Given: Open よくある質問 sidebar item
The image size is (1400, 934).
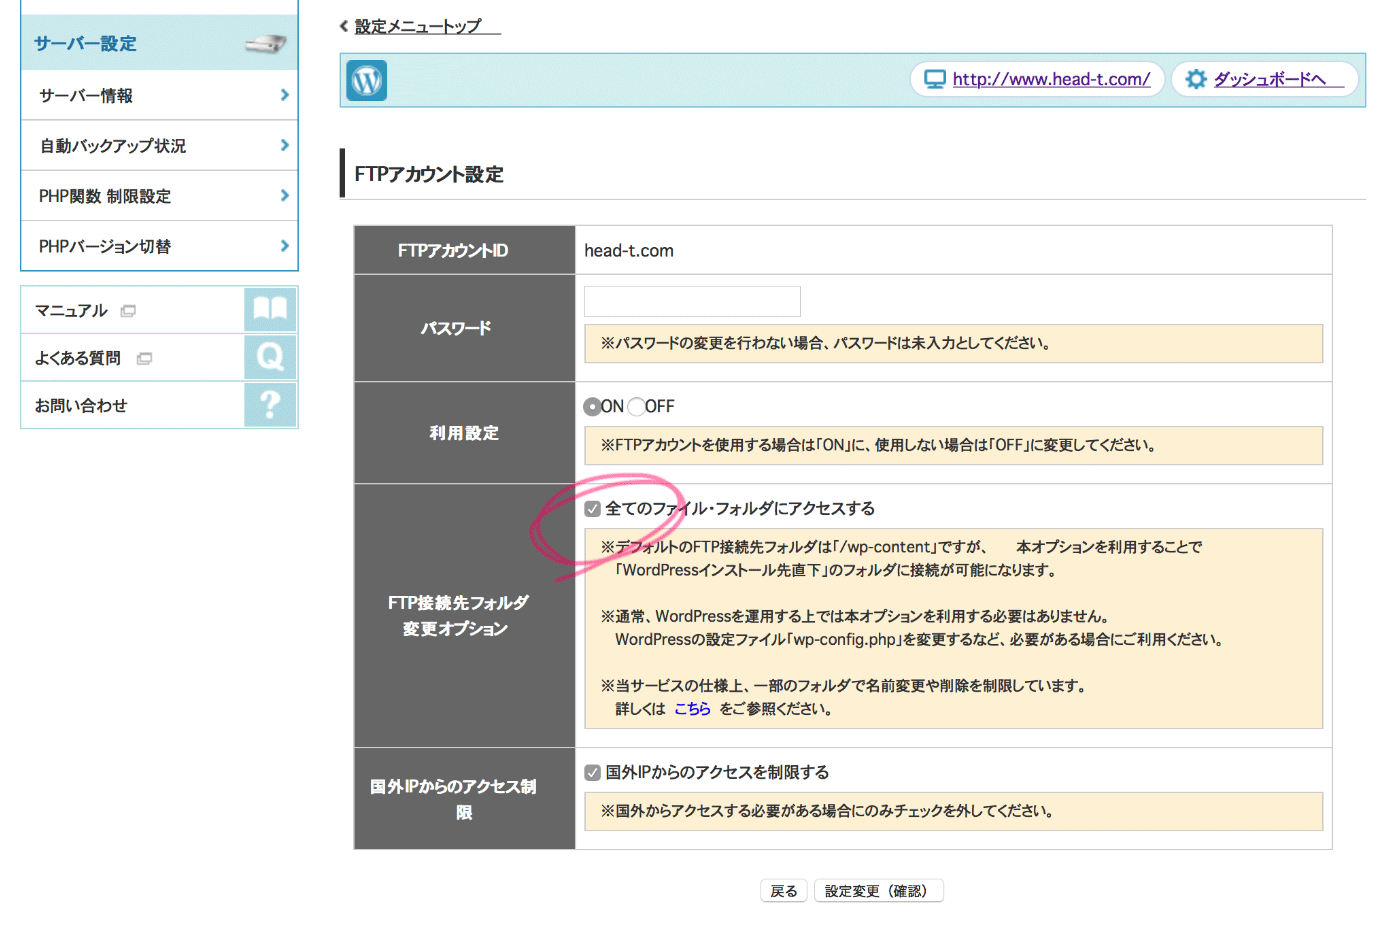Looking at the screenshot, I should [159, 357].
